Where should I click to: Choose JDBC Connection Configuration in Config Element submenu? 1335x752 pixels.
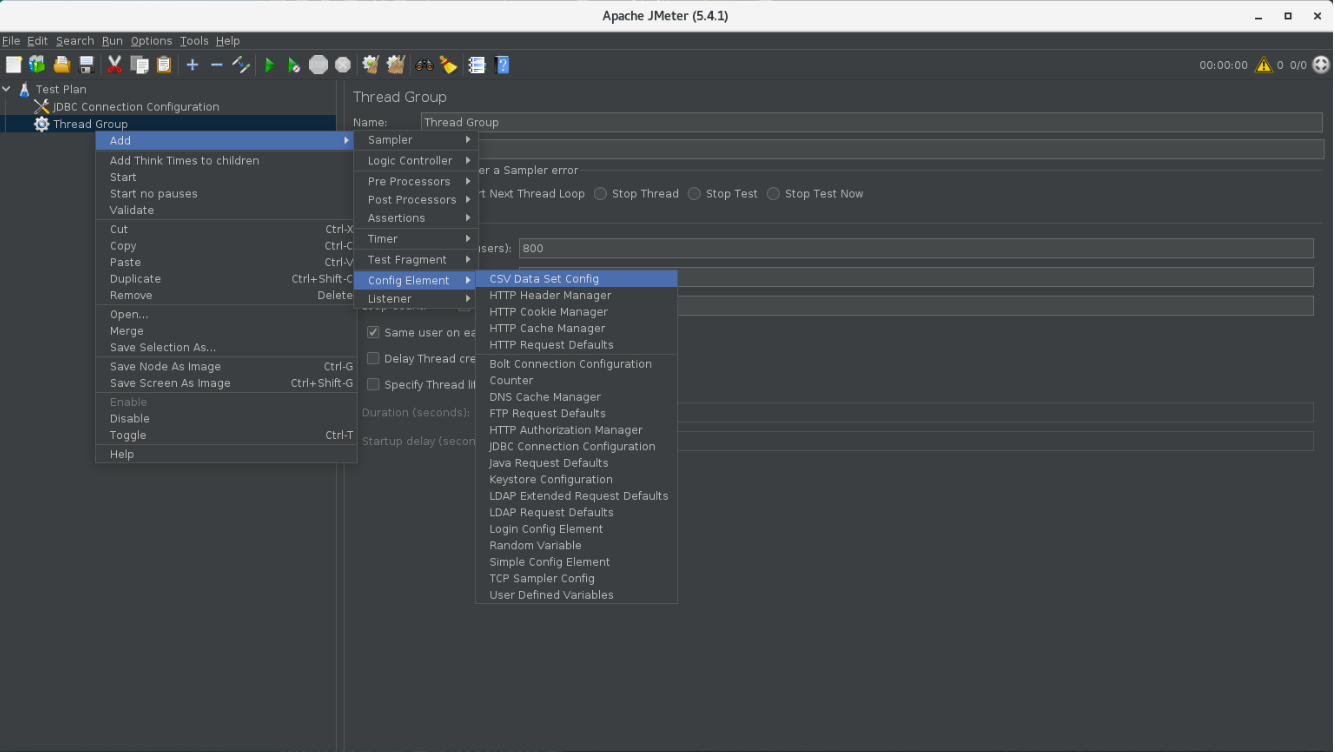point(577,447)
